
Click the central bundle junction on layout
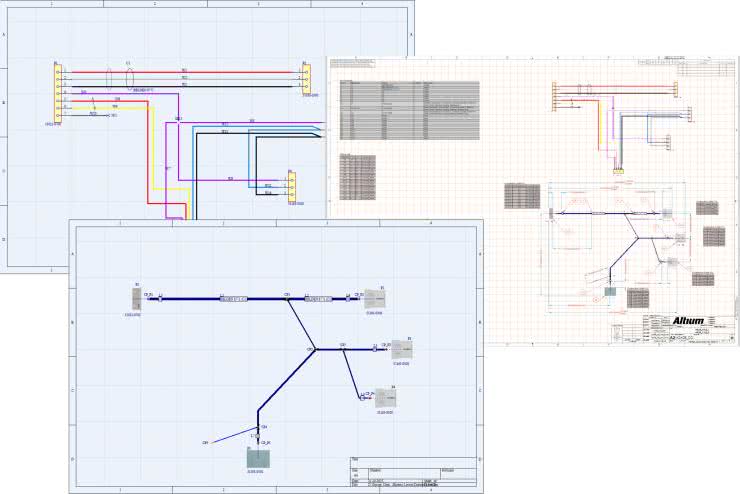click(311, 348)
